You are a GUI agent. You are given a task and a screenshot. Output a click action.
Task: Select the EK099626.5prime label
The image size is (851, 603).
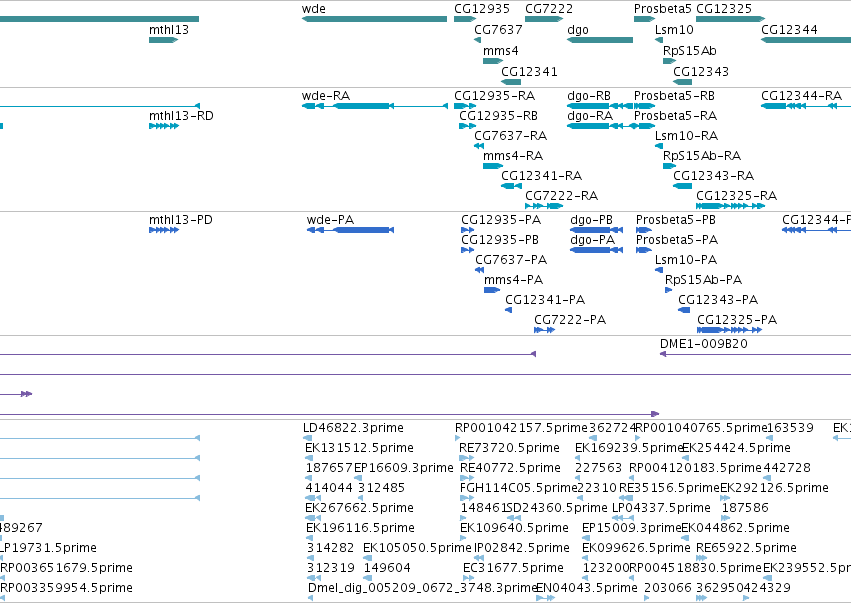(636, 548)
